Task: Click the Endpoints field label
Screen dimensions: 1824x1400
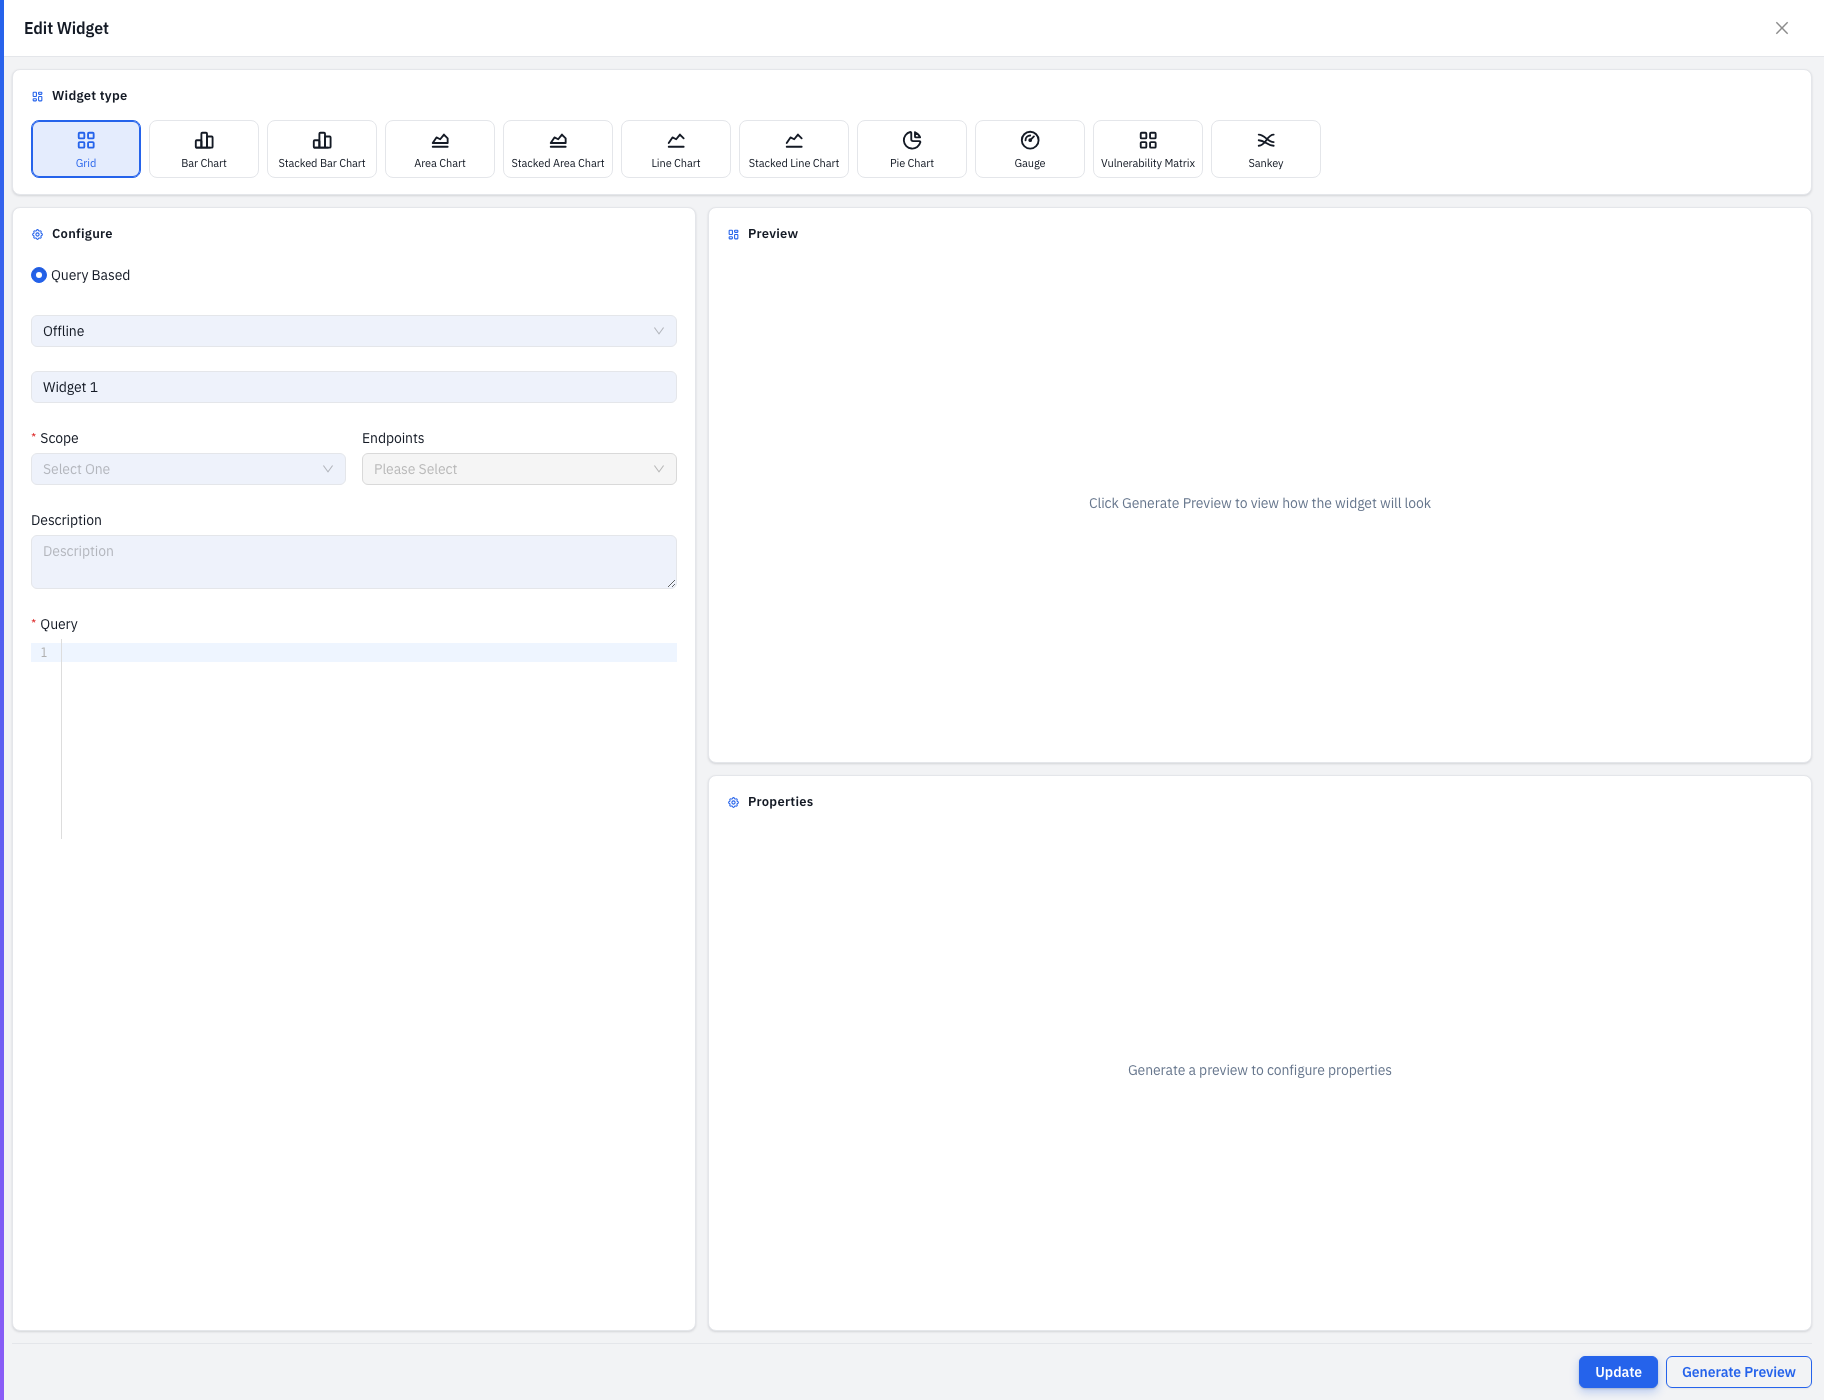Action: (x=393, y=438)
